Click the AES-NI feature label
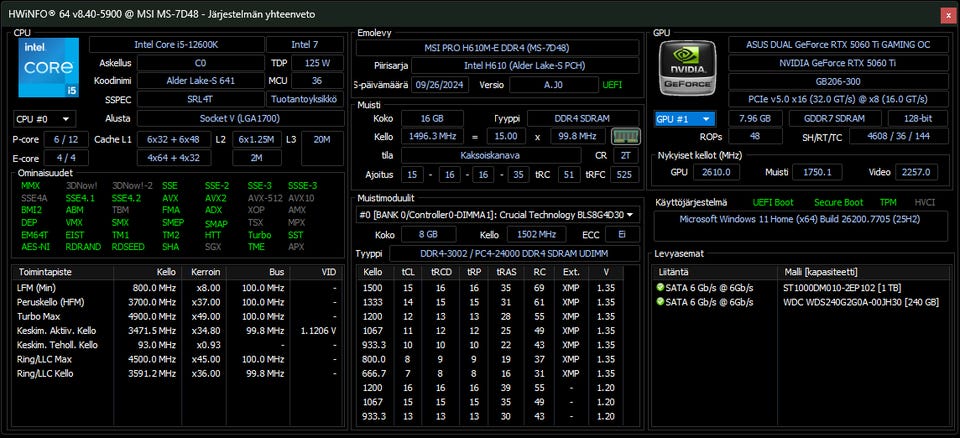 34,247
